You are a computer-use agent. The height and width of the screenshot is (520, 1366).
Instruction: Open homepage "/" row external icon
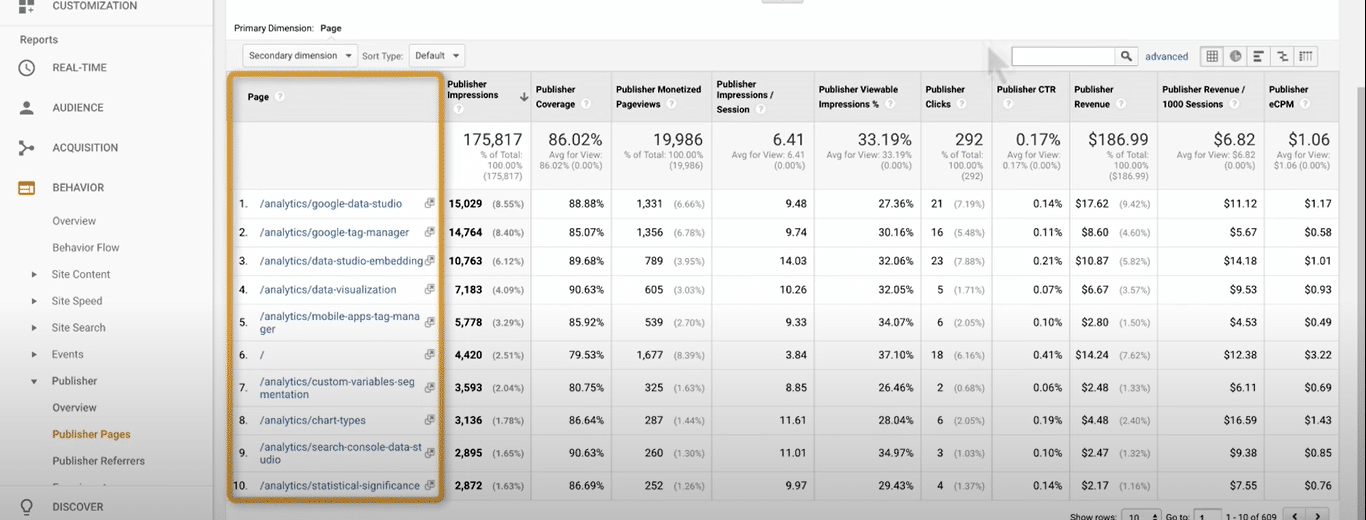(430, 354)
